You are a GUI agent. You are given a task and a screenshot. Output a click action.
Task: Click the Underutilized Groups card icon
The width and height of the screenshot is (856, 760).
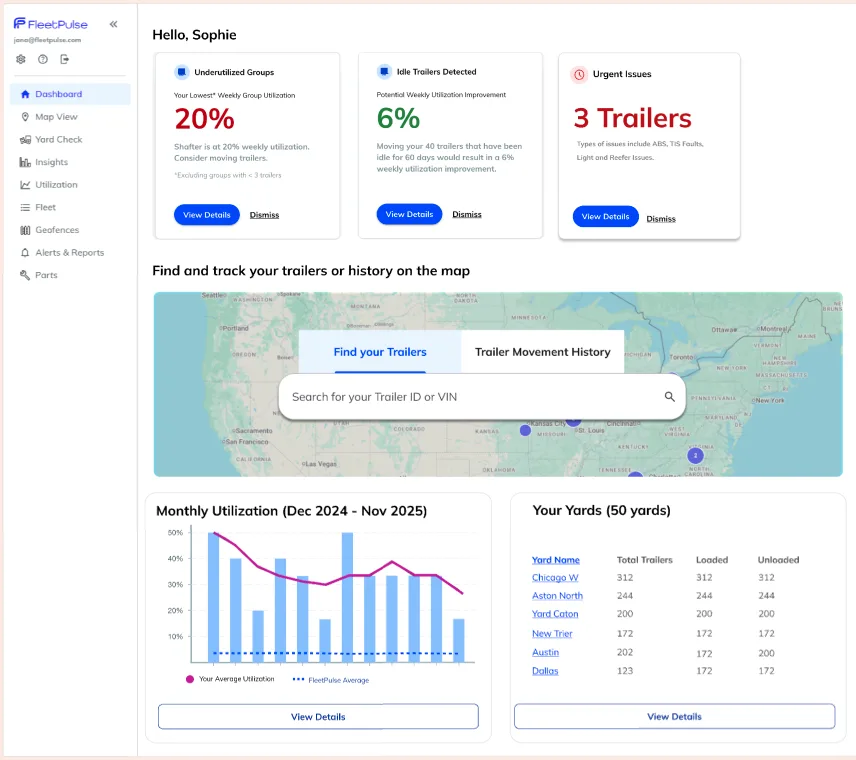[x=181, y=72]
